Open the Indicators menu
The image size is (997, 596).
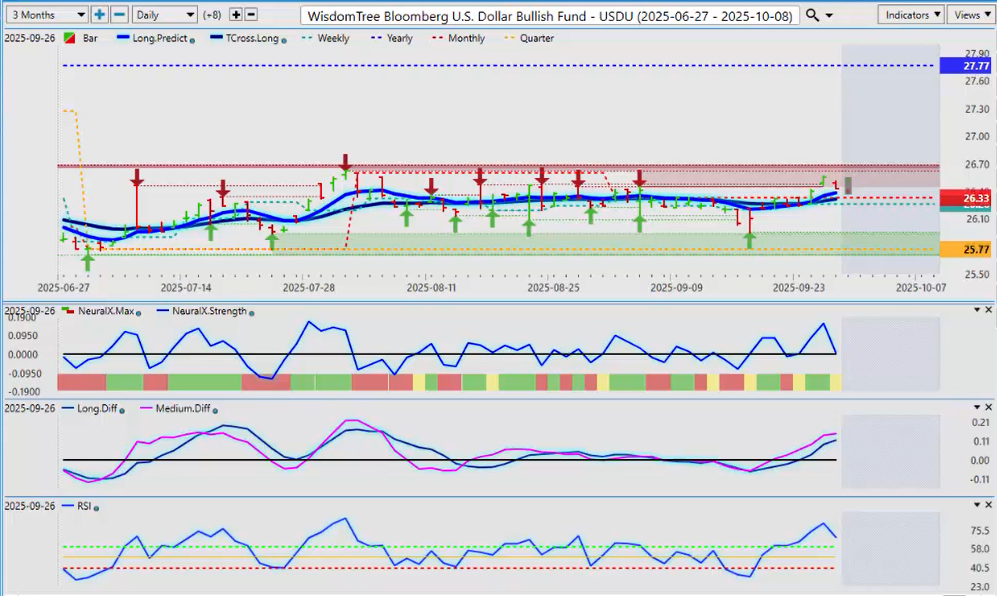911,15
